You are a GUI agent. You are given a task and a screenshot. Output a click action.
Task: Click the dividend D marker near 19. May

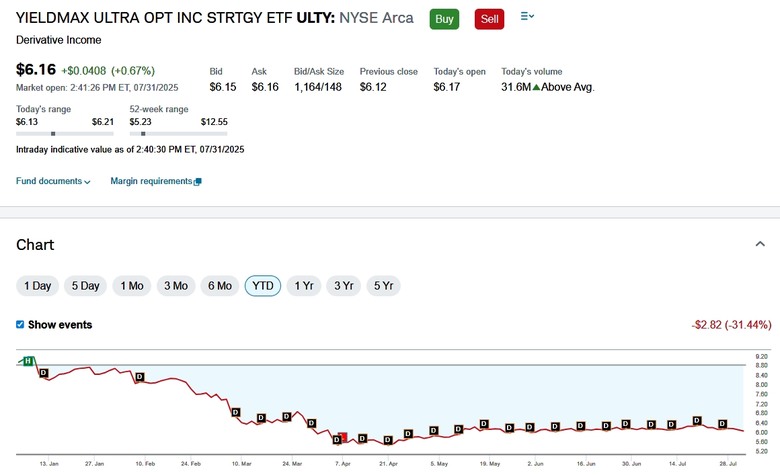(x=484, y=424)
